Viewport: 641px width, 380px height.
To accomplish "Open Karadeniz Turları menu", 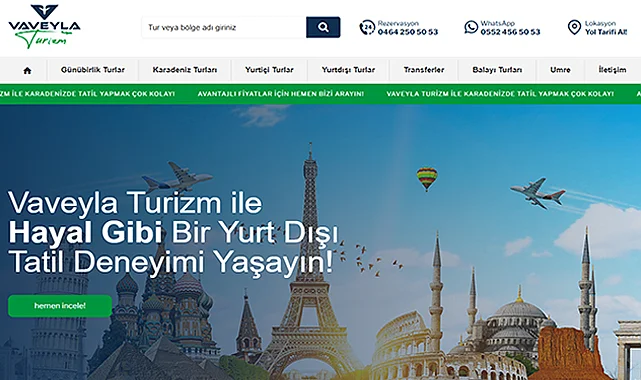I will pos(185,70).
